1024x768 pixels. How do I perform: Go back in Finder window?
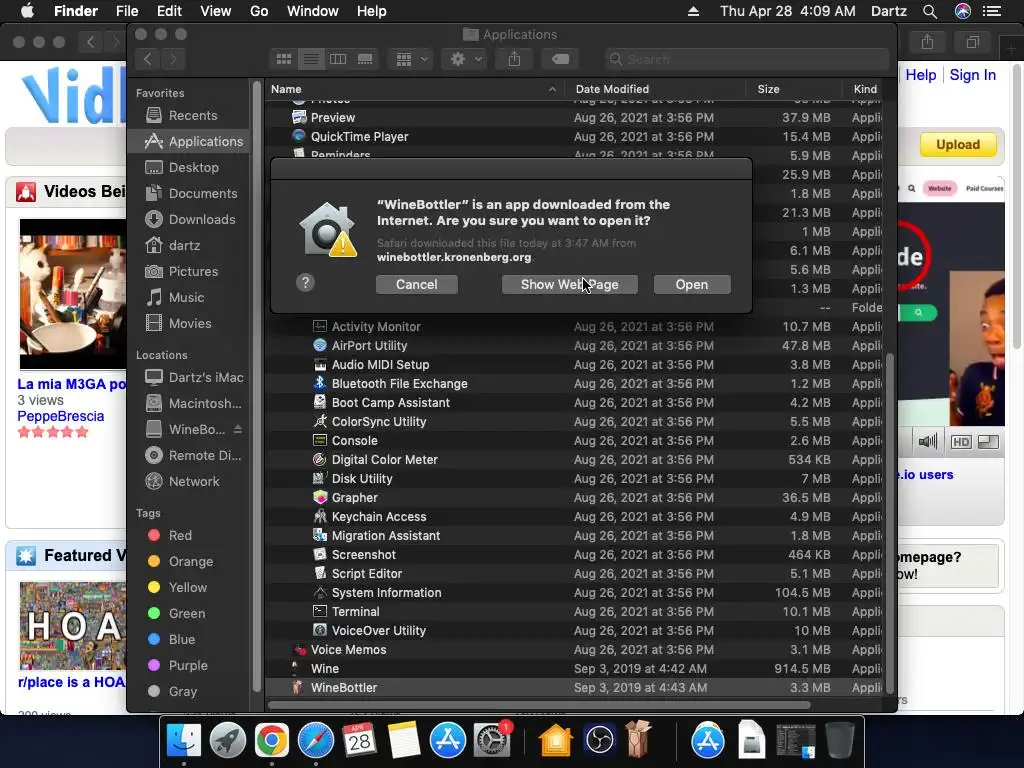[148, 59]
